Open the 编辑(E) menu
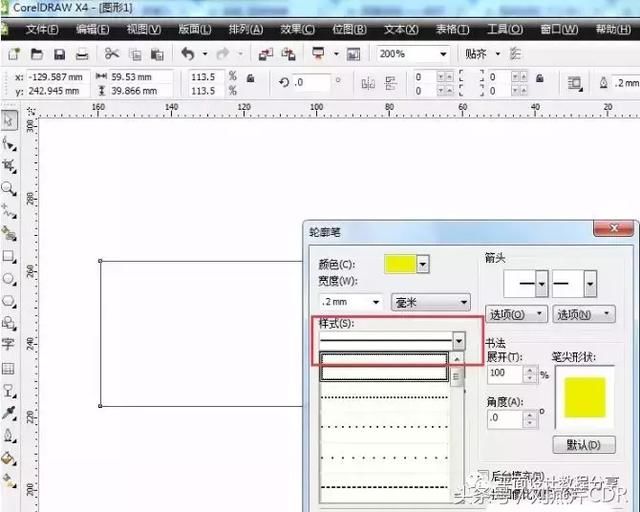Viewport: 640px width, 512px height. pos(93,29)
